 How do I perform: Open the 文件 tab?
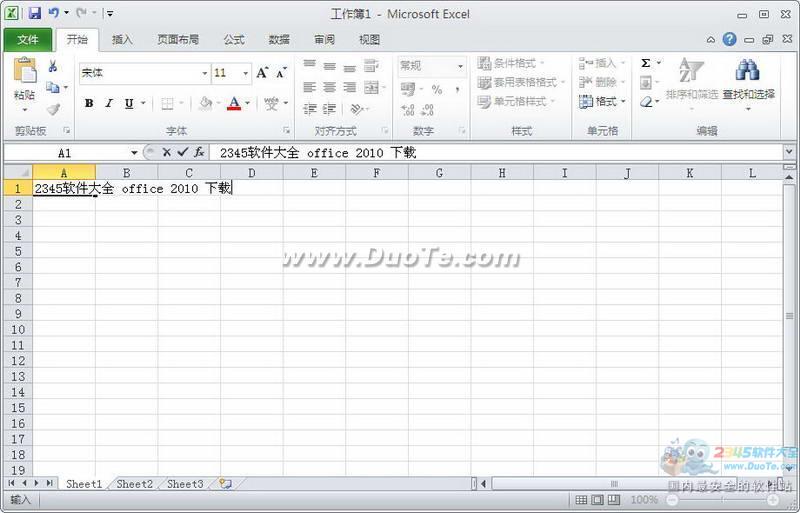tap(28, 40)
